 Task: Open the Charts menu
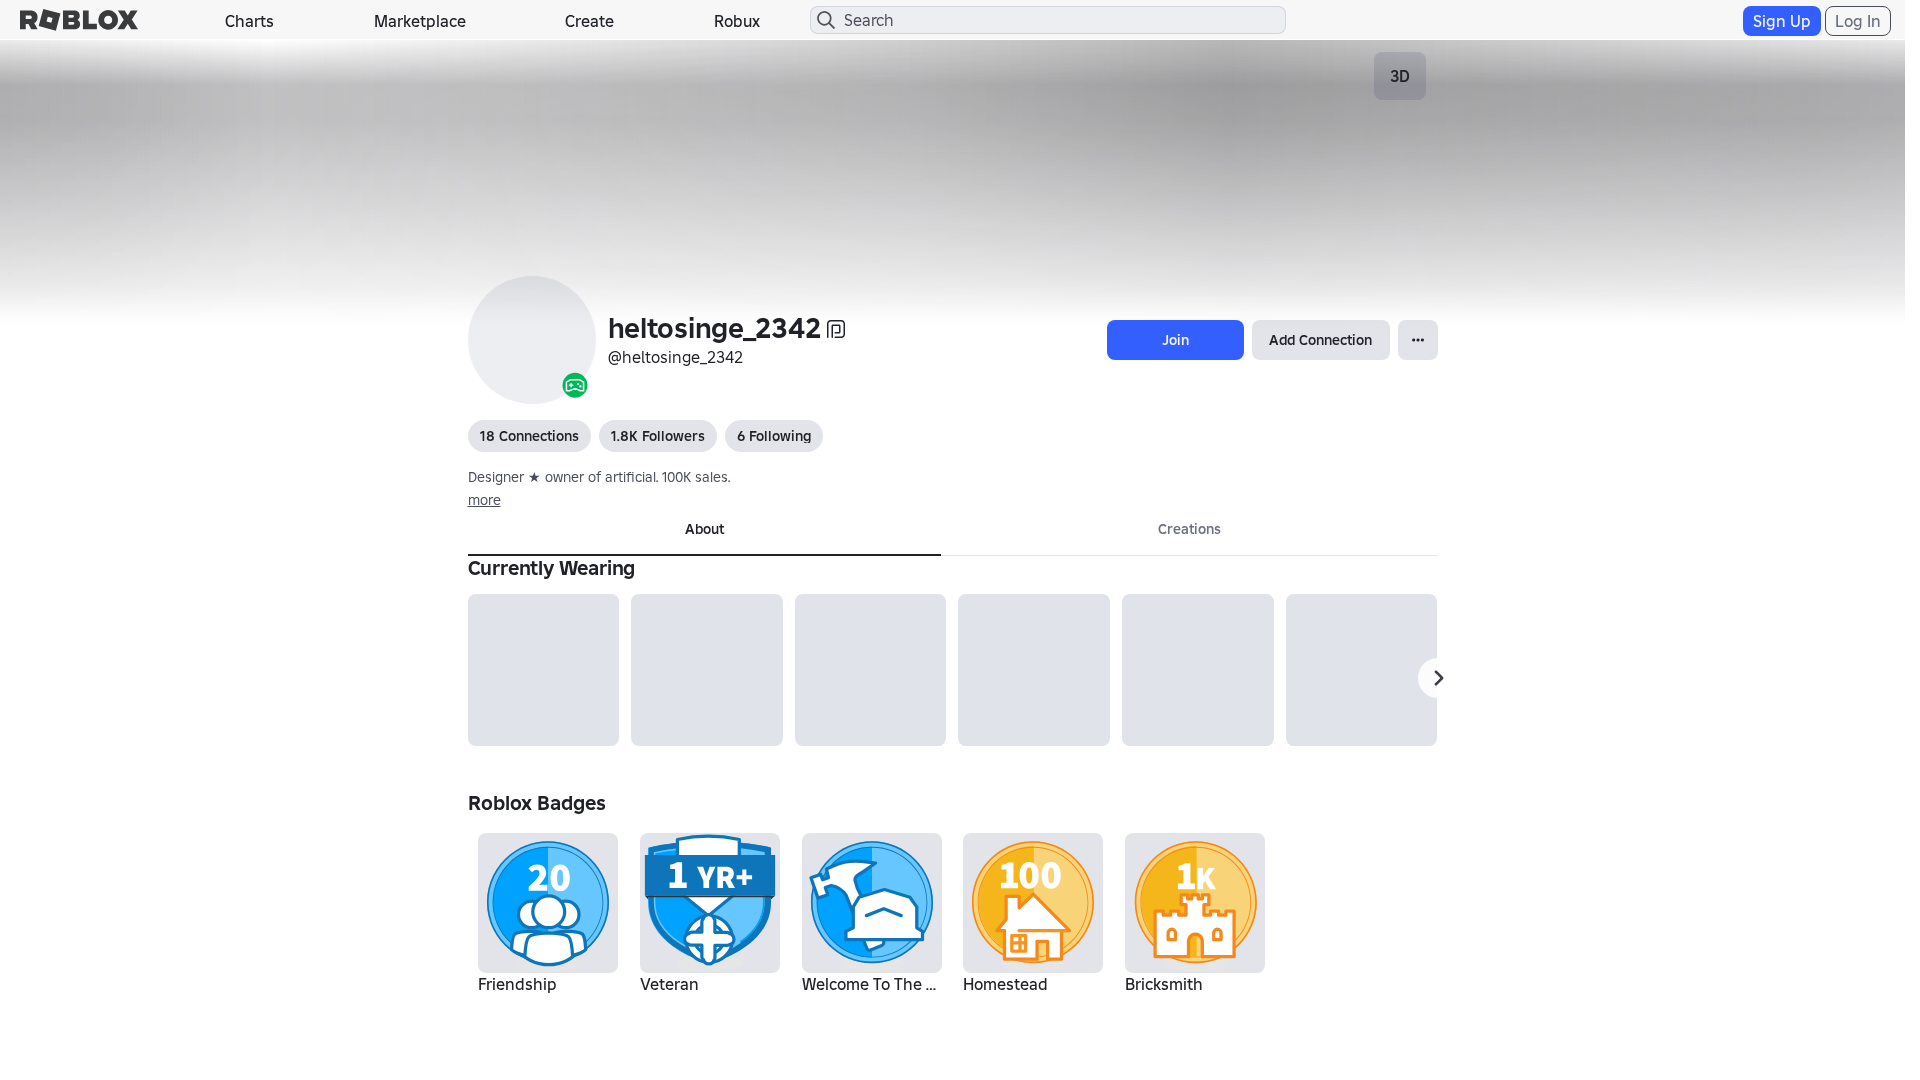[x=249, y=21]
